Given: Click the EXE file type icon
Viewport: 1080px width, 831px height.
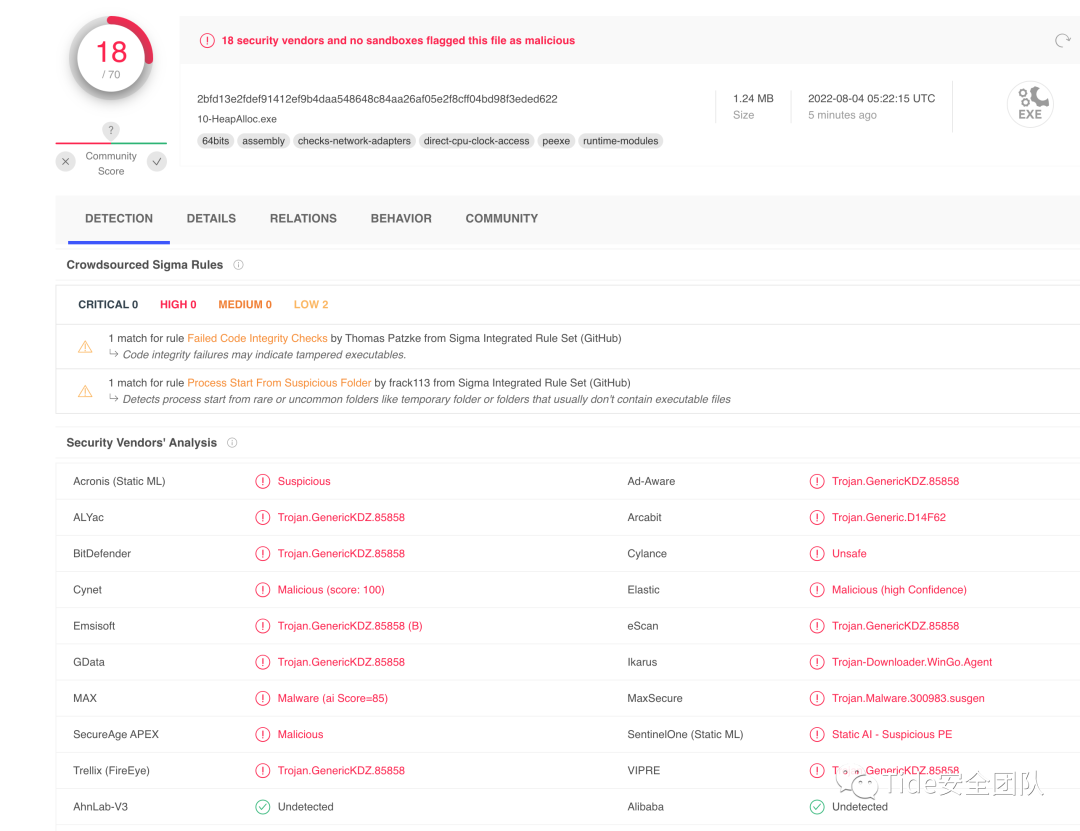Looking at the screenshot, I should coord(1030,104).
